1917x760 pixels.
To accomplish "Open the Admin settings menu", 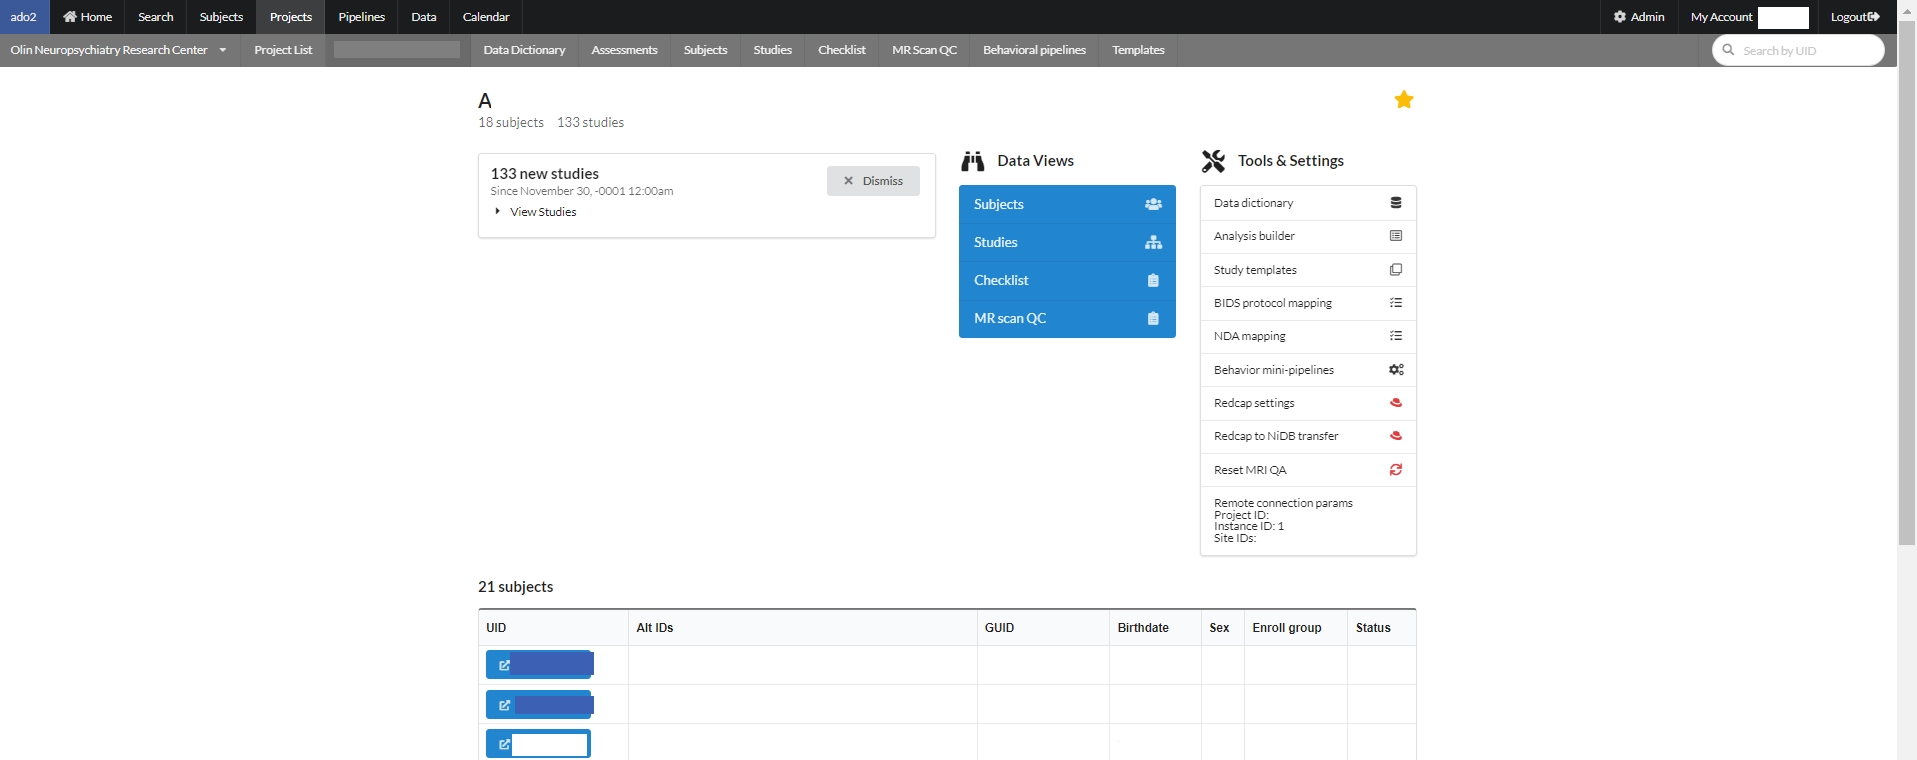I will click(1638, 17).
